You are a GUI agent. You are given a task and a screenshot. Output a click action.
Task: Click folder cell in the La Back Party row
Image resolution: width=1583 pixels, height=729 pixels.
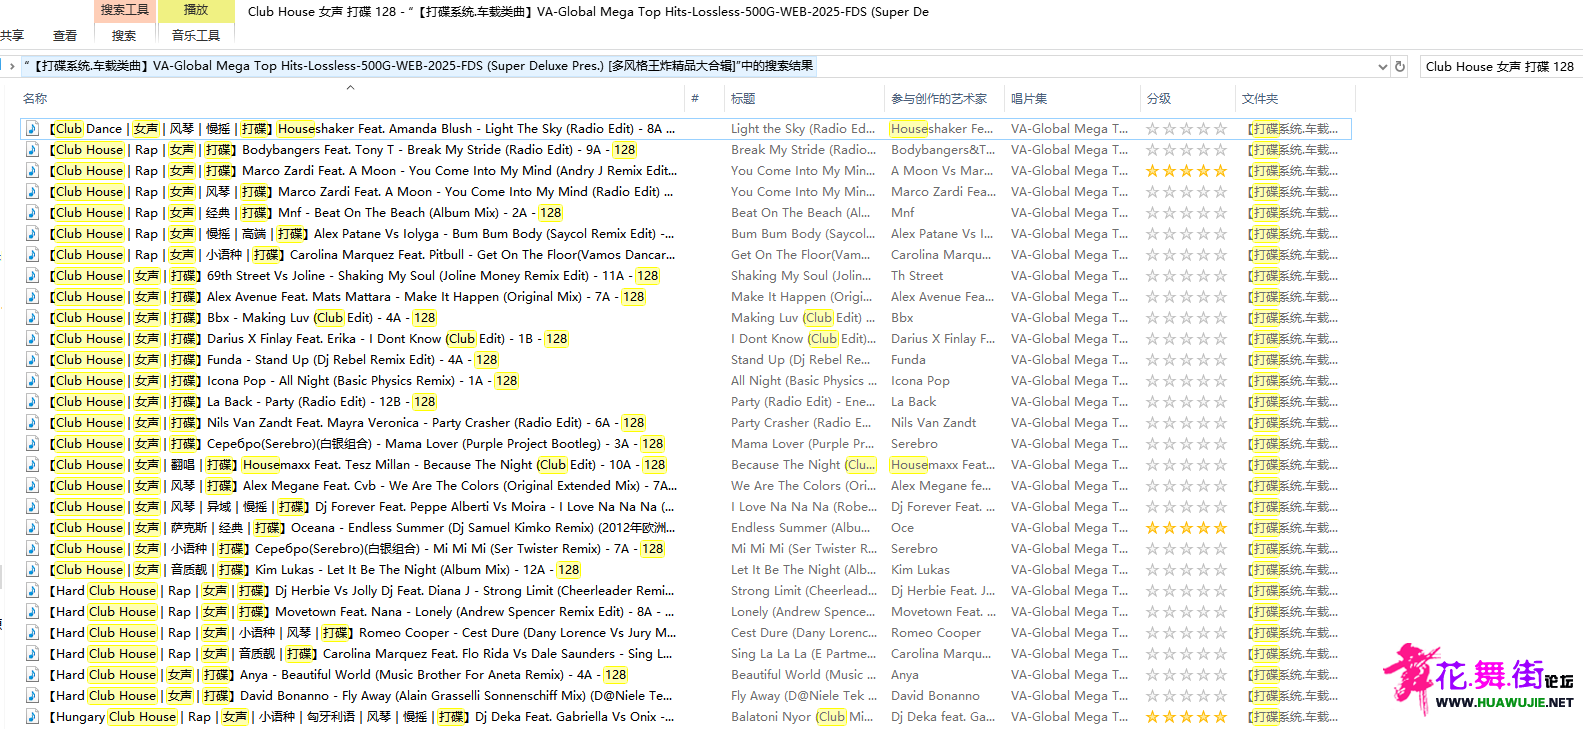(1293, 402)
